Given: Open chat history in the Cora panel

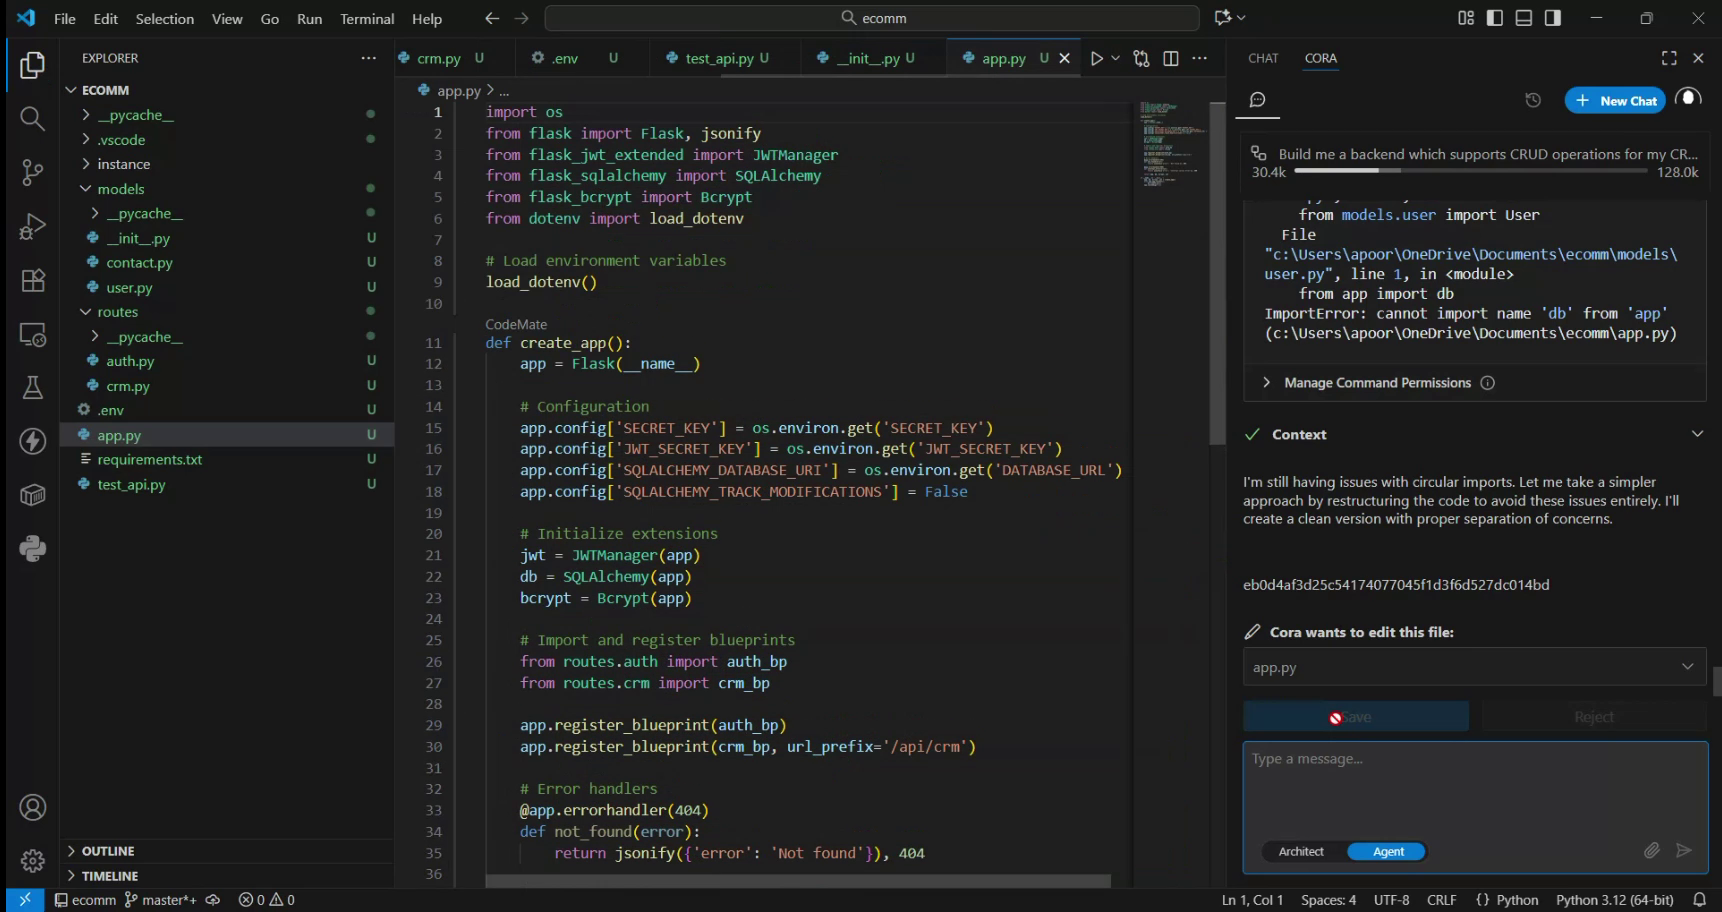Looking at the screenshot, I should pos(1531,100).
